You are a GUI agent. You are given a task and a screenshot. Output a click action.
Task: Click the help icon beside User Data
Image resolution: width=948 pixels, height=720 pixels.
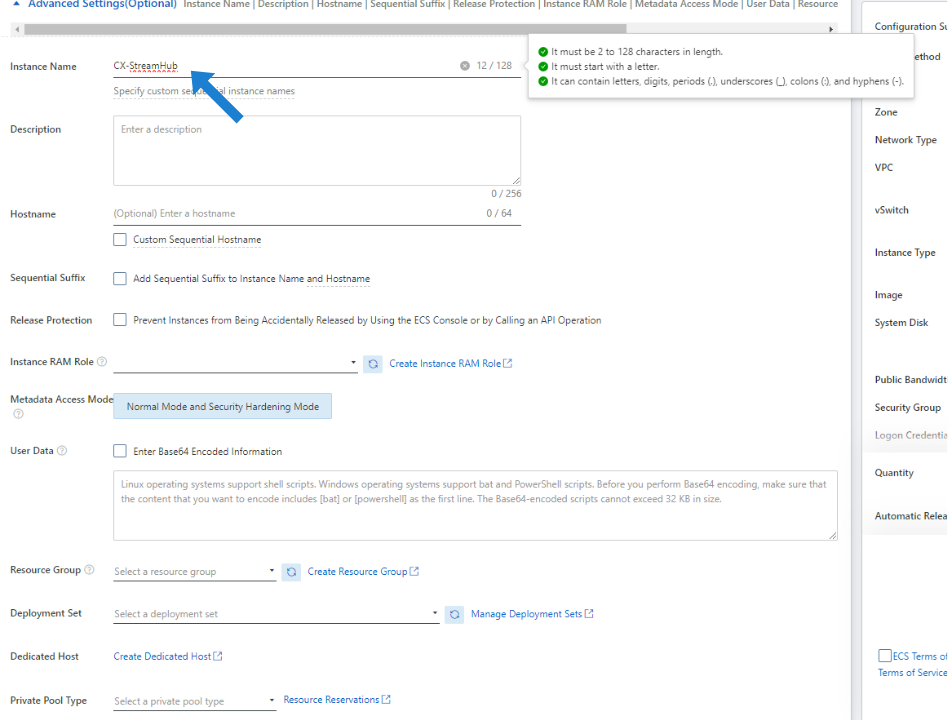point(62,451)
